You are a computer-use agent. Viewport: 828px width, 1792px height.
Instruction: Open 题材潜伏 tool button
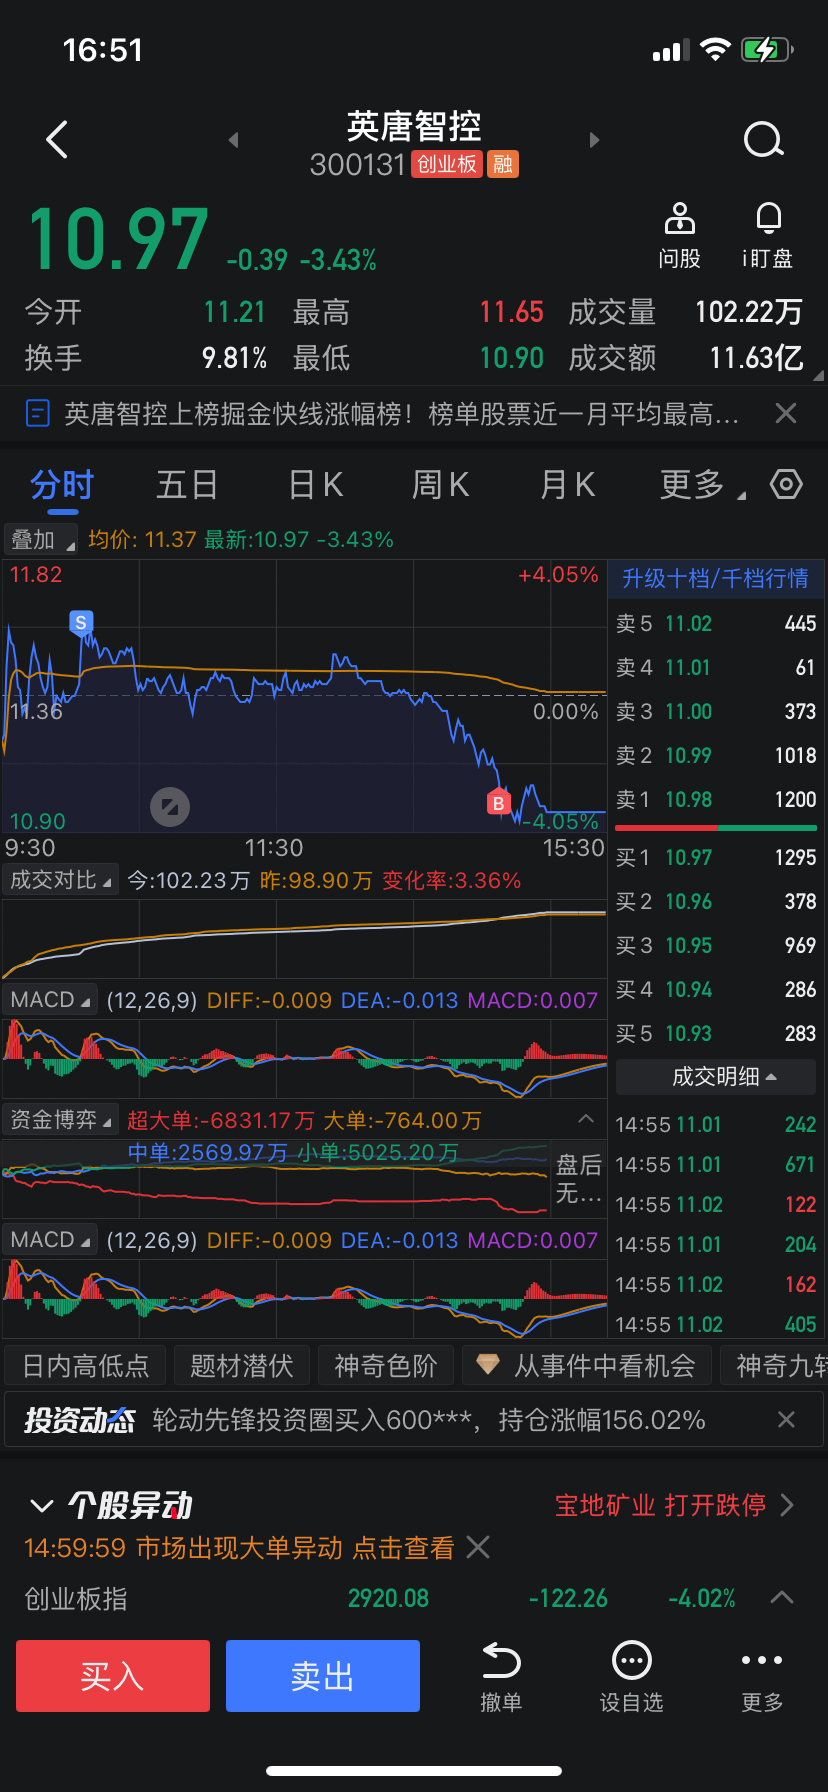click(x=242, y=1365)
